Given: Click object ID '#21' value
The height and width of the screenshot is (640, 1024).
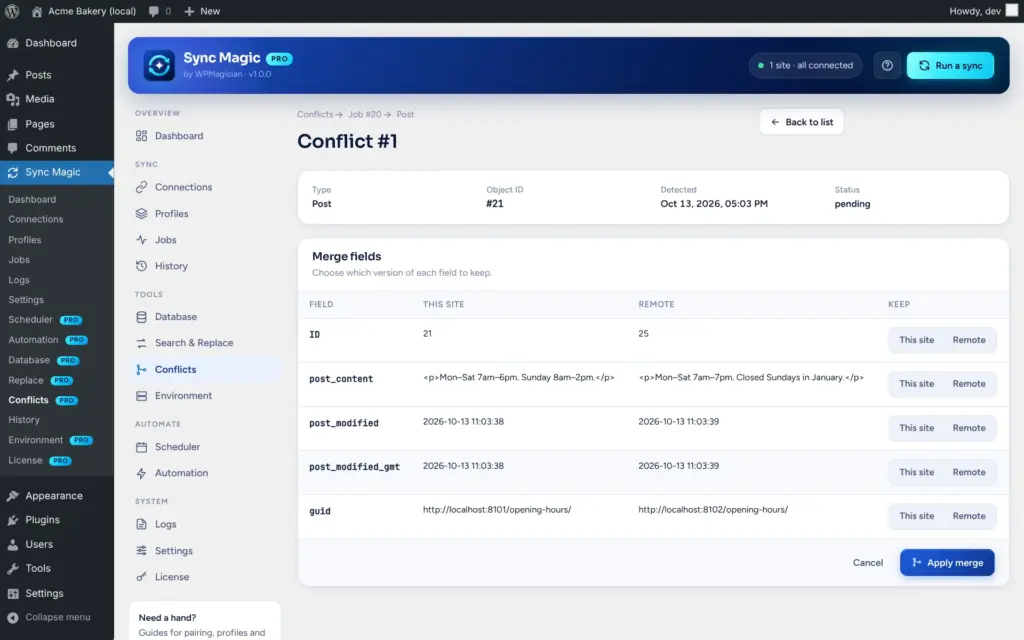Looking at the screenshot, I should point(494,204).
